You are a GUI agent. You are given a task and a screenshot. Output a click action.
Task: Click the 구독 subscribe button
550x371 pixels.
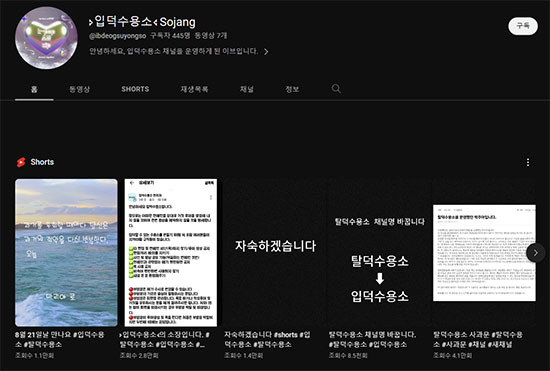click(523, 26)
